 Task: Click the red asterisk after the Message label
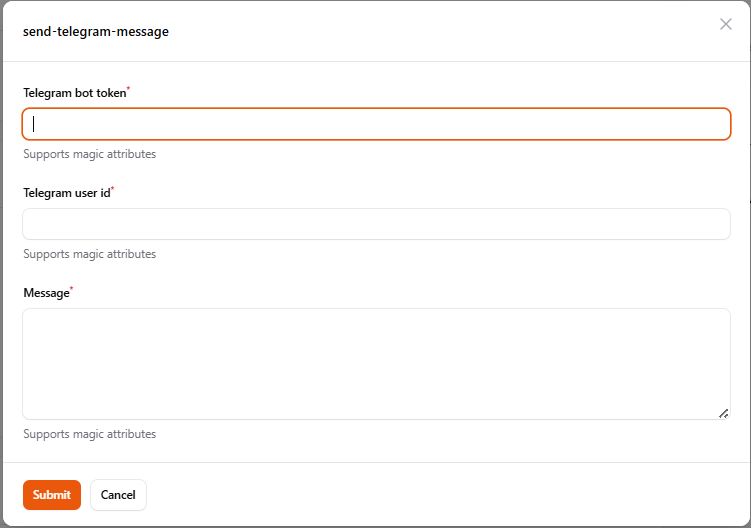[72, 290]
